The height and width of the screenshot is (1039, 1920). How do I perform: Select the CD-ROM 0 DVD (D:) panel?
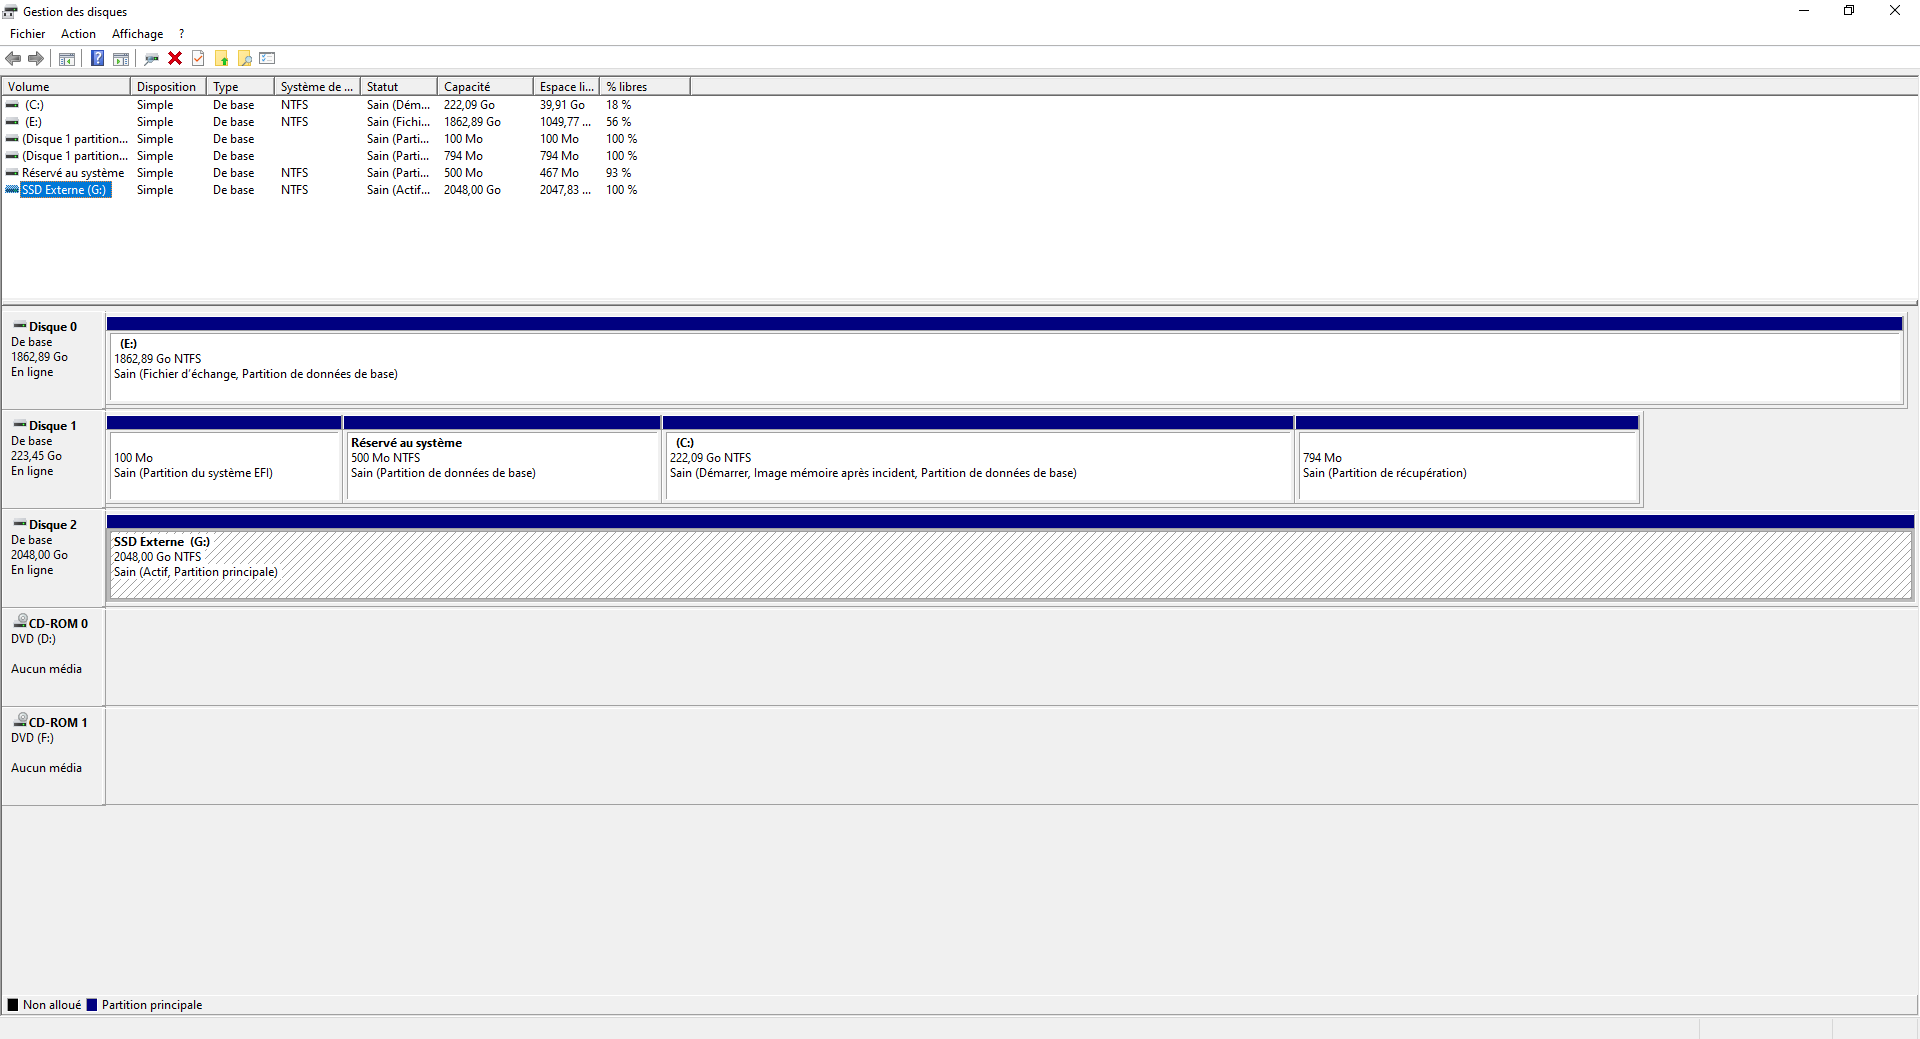tap(53, 655)
